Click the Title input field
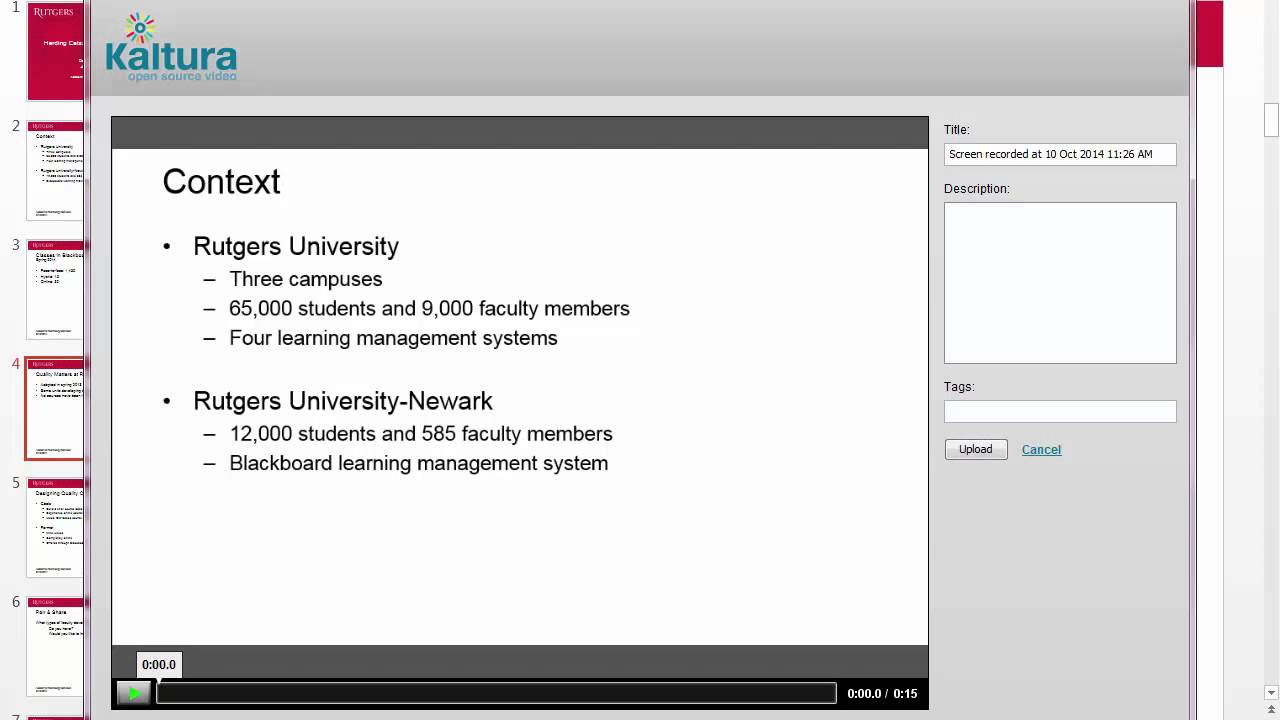1280x720 pixels. tap(1060, 154)
